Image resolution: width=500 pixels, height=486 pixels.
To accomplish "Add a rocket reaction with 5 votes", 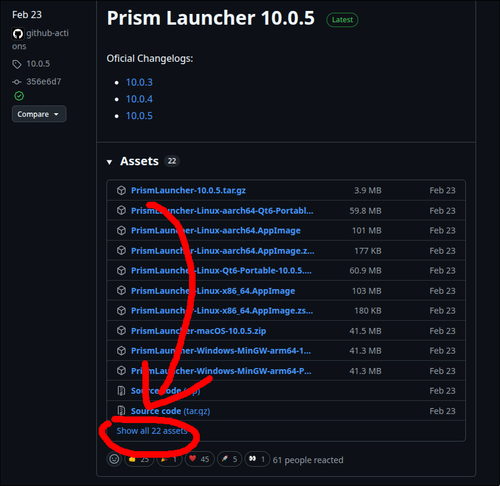I will 229,459.
